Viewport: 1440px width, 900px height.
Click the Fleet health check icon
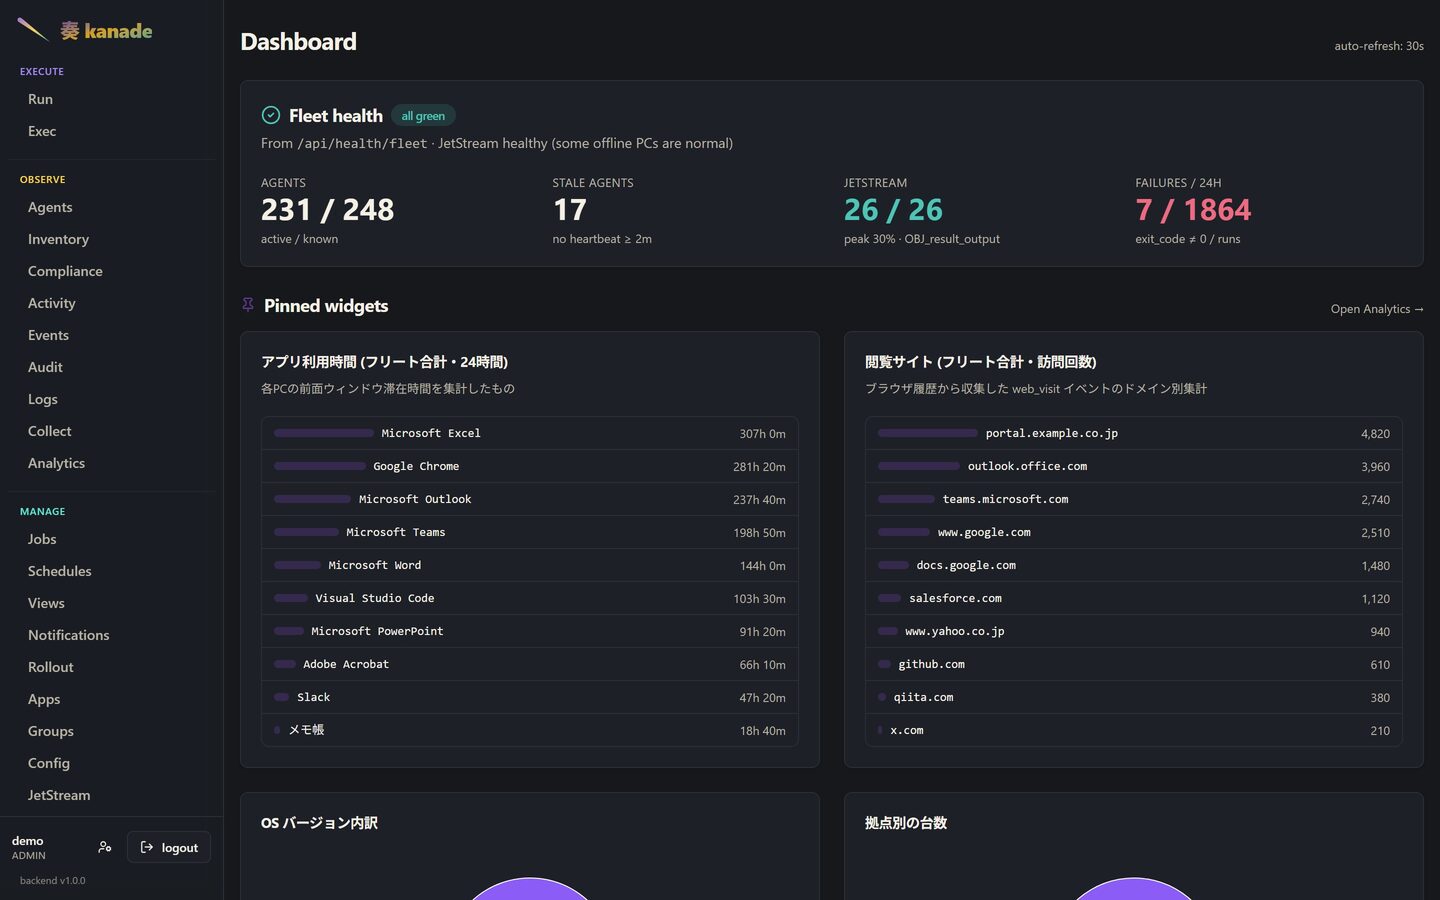coord(270,115)
